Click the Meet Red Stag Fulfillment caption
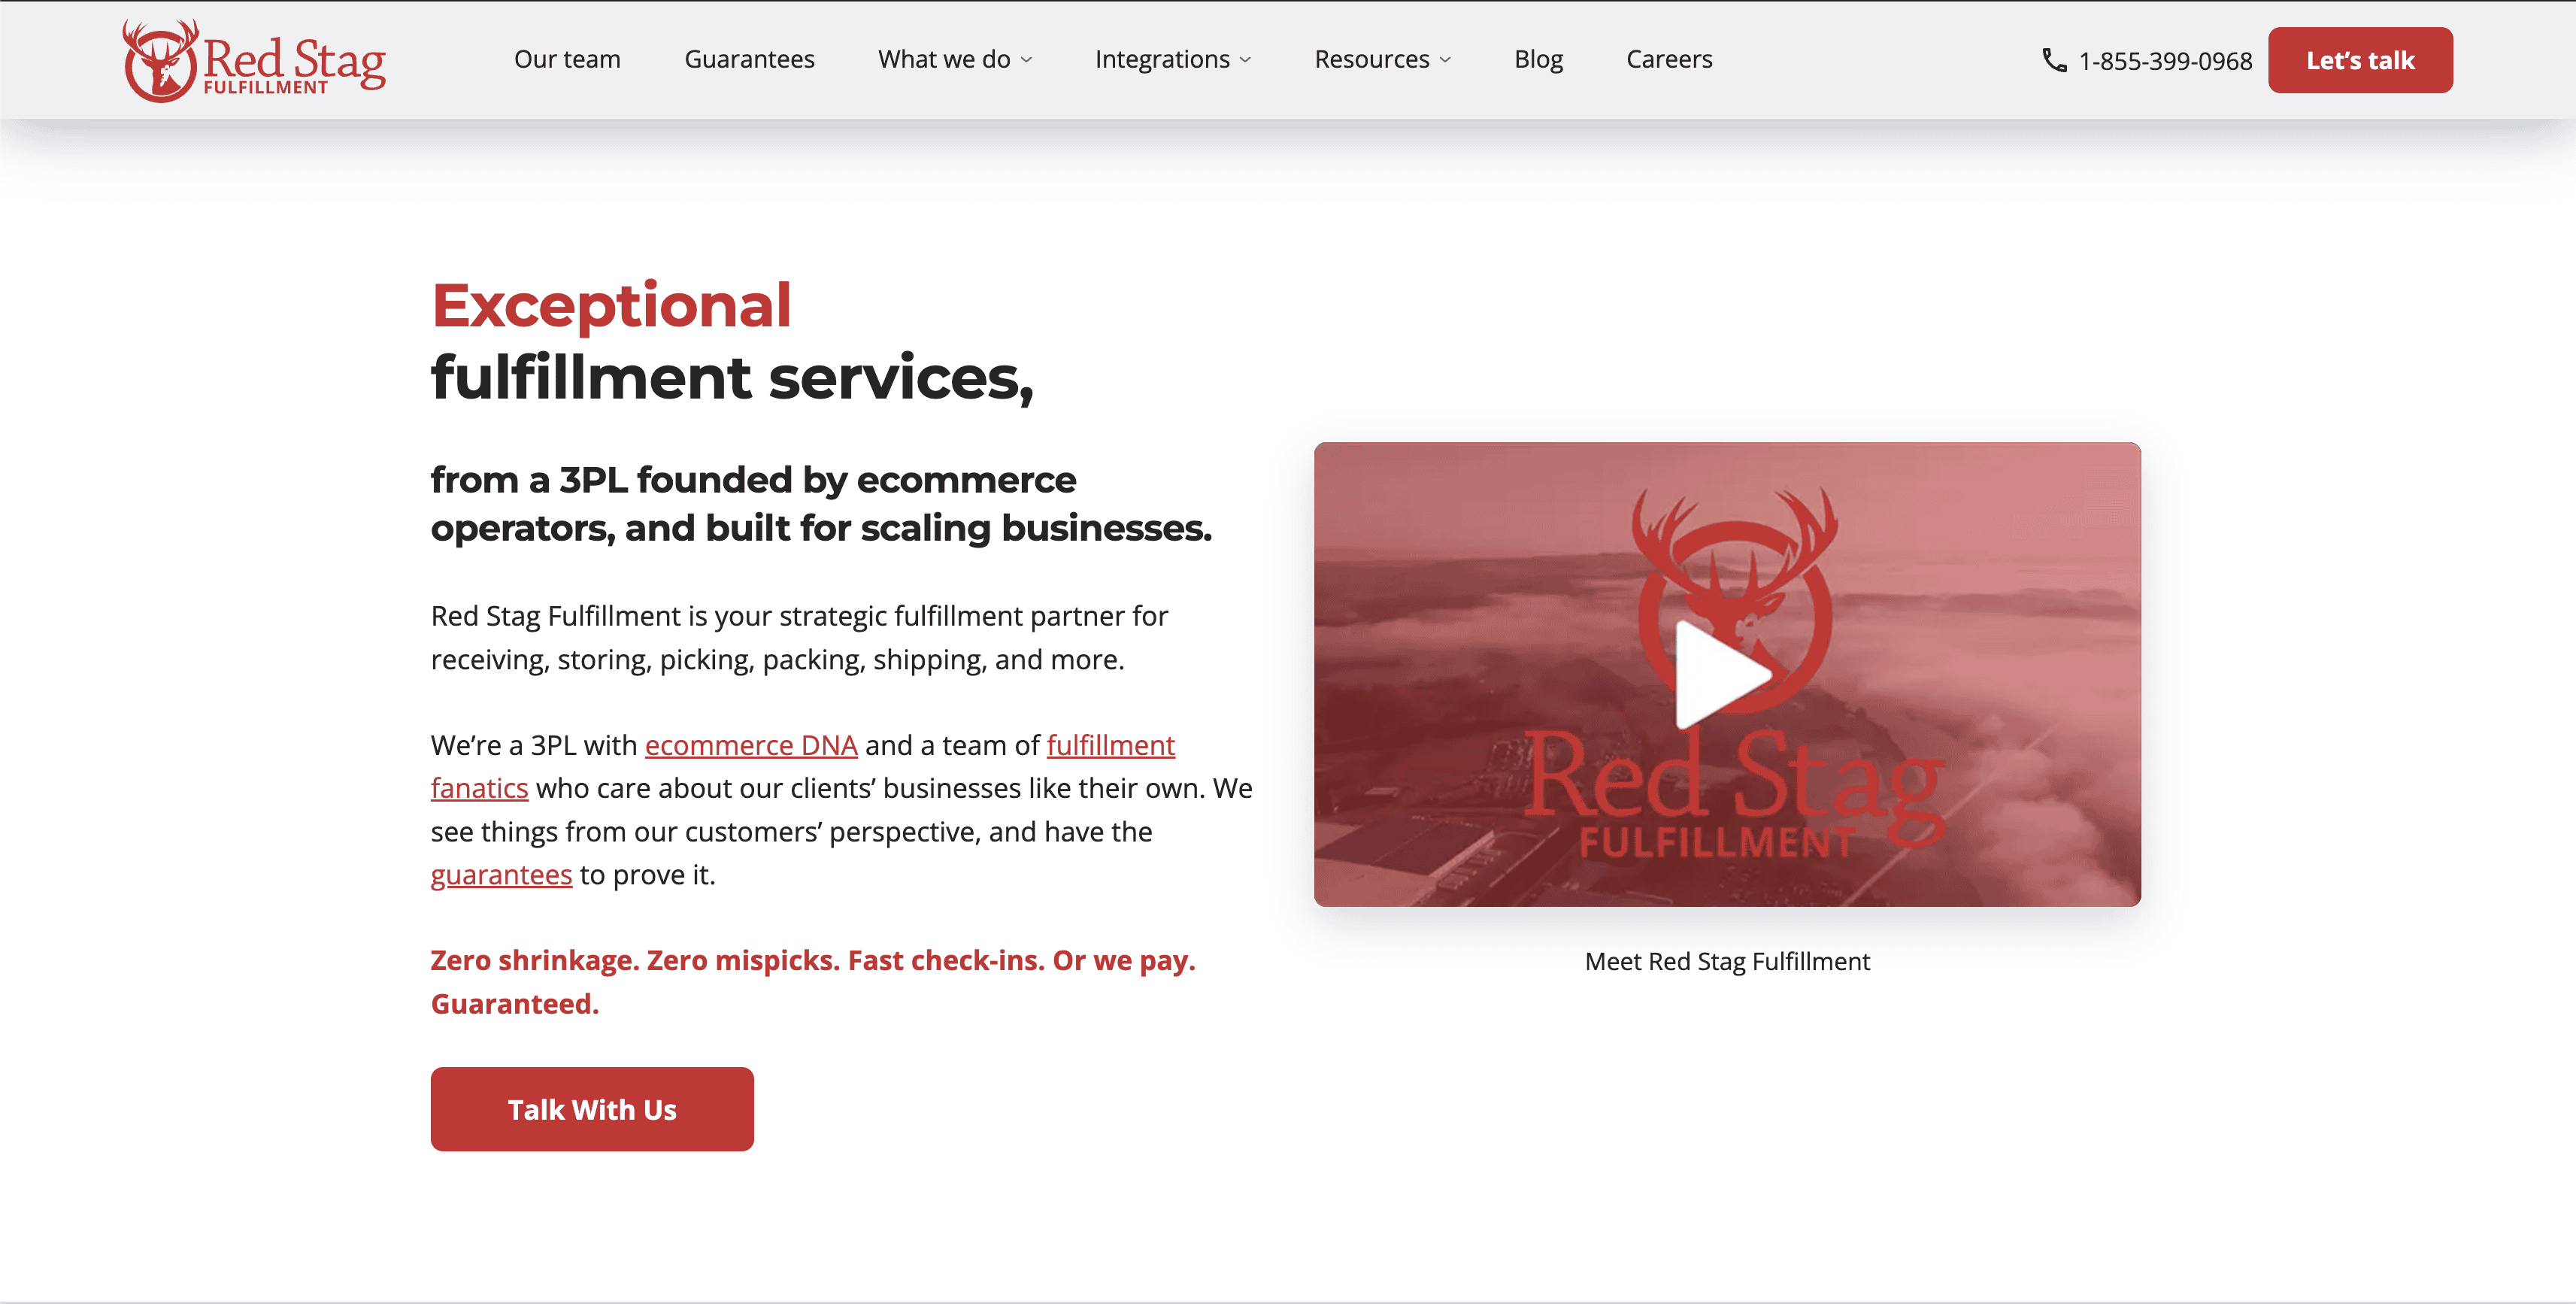Screen dimensions: 2576x1304 point(1727,961)
